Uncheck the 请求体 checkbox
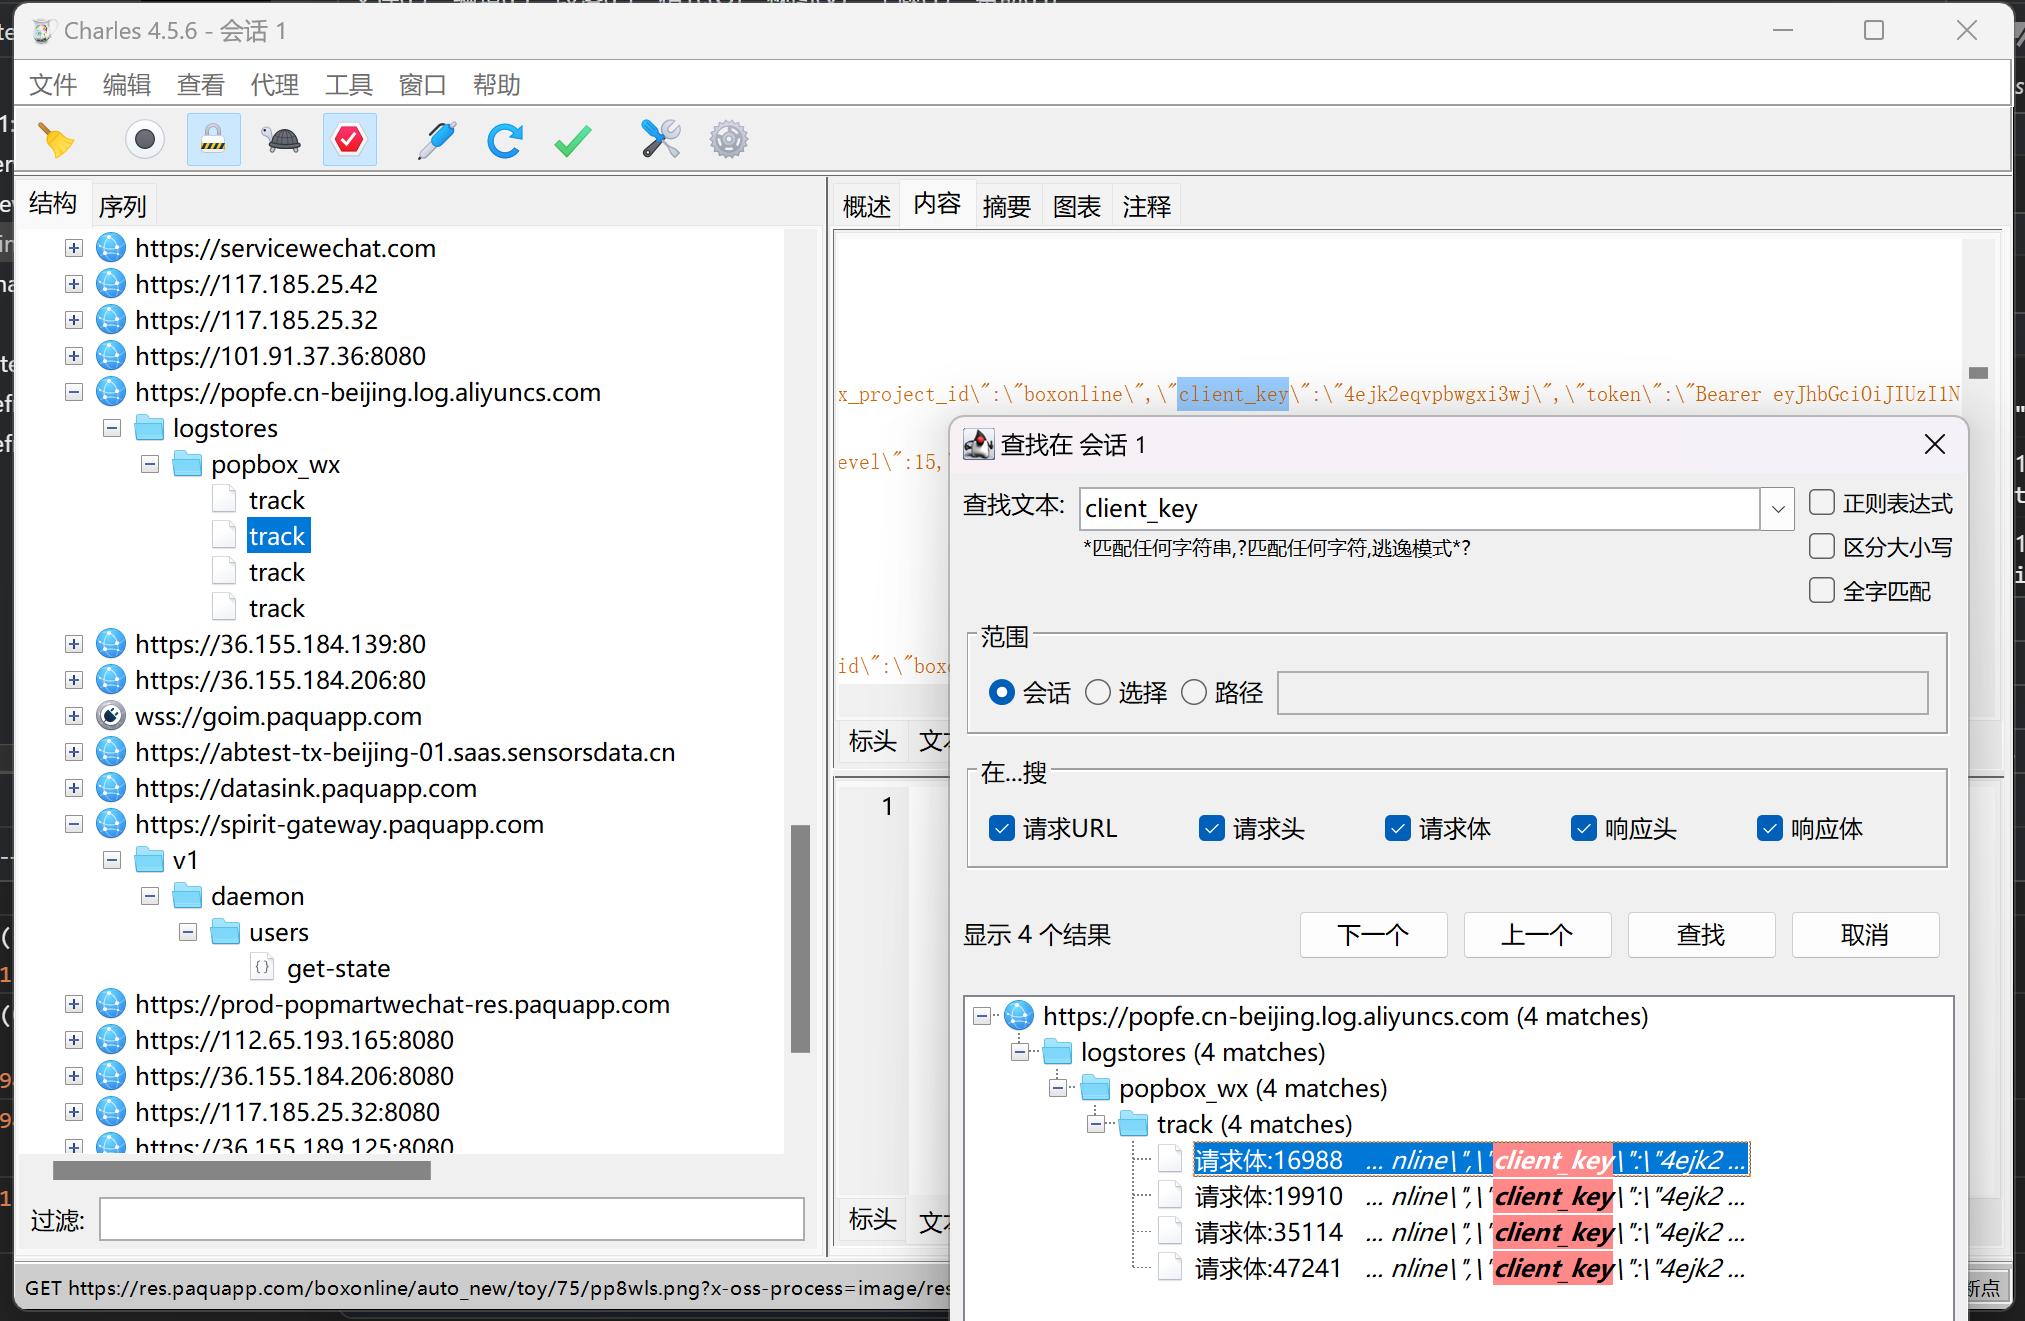 pyautogui.click(x=1397, y=828)
